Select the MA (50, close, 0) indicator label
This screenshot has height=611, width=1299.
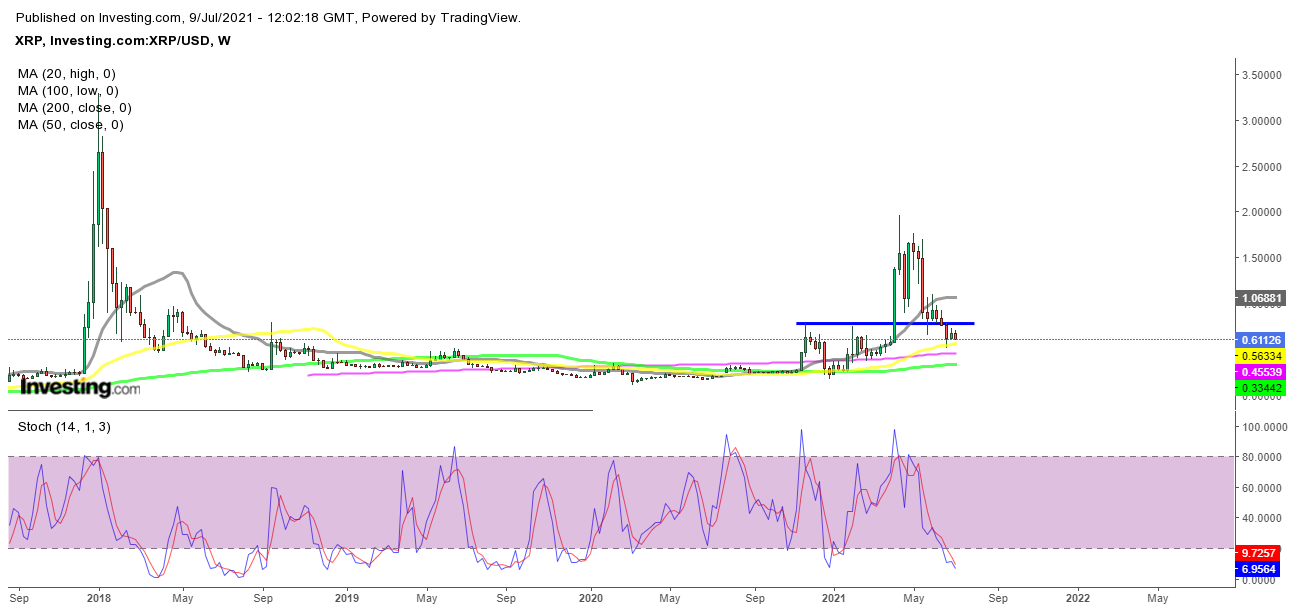point(70,124)
